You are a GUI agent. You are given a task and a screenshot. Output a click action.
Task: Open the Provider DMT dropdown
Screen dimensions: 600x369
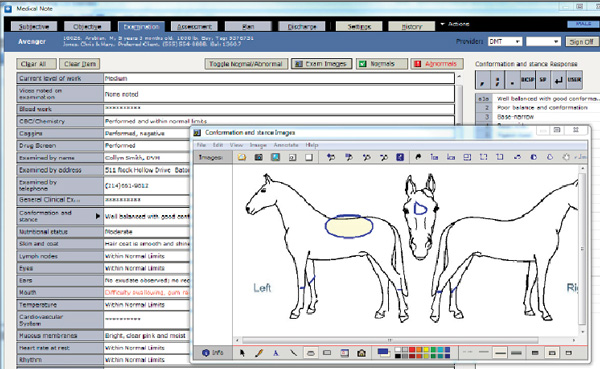(505, 41)
